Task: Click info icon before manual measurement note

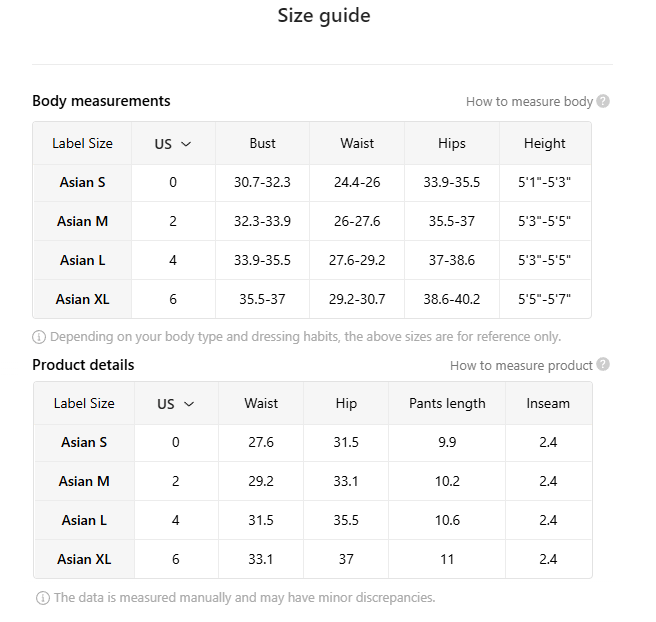Action: [x=43, y=598]
